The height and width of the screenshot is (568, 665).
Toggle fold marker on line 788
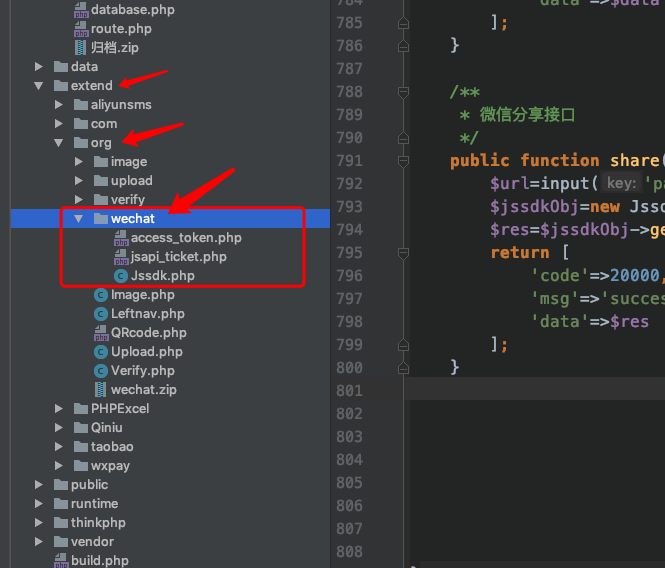(403, 92)
